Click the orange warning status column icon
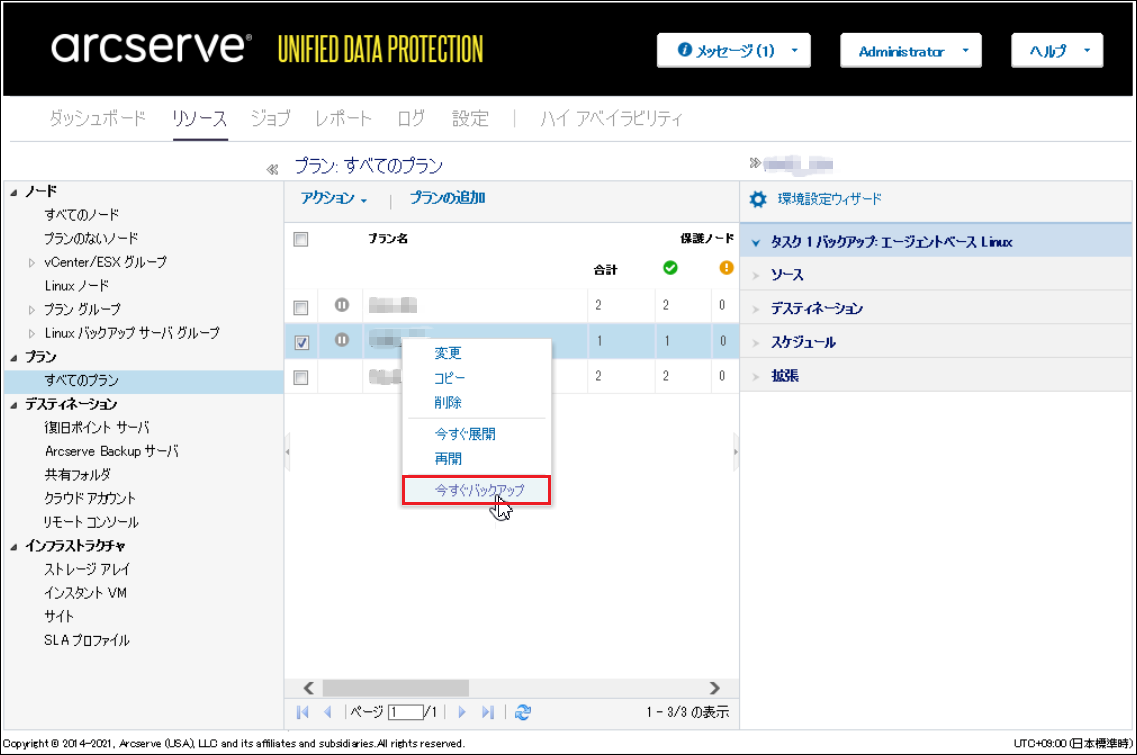1137x755 pixels. (726, 268)
